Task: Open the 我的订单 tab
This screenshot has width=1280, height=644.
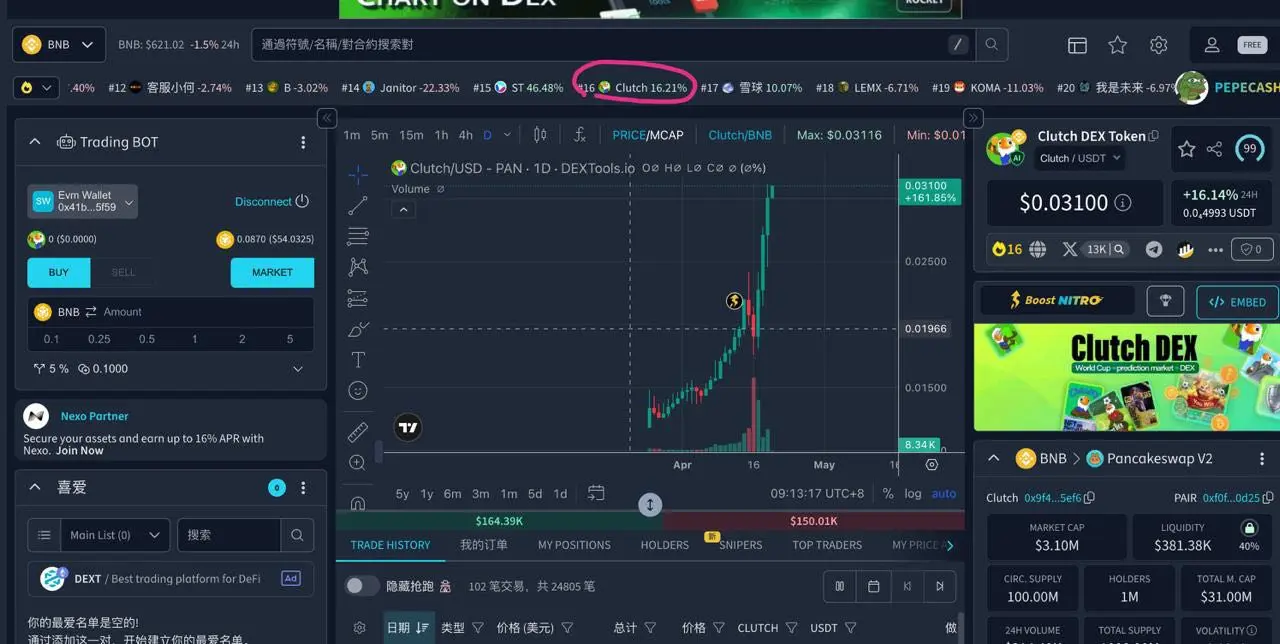Action: click(x=484, y=545)
